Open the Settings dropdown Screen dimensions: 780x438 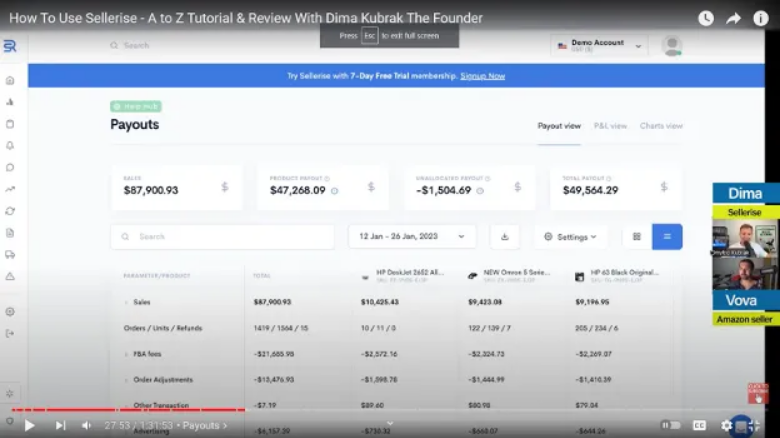(x=570, y=237)
